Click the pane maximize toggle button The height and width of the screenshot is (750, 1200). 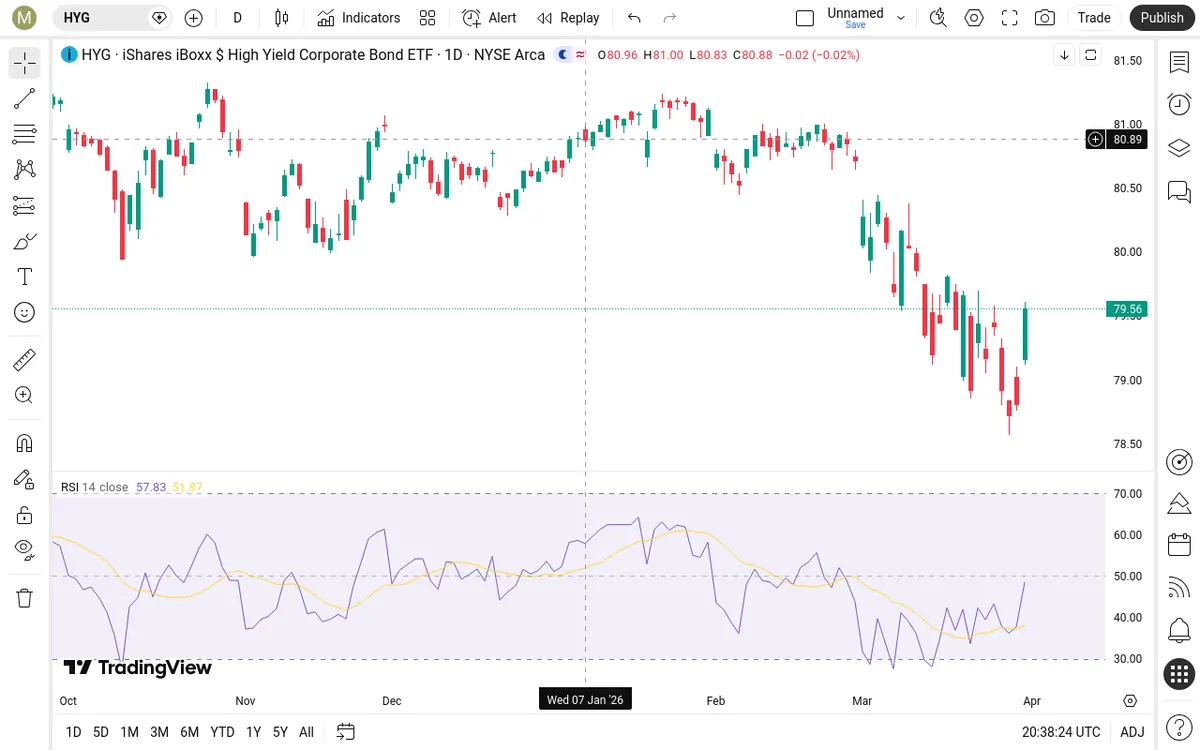pos(1091,55)
